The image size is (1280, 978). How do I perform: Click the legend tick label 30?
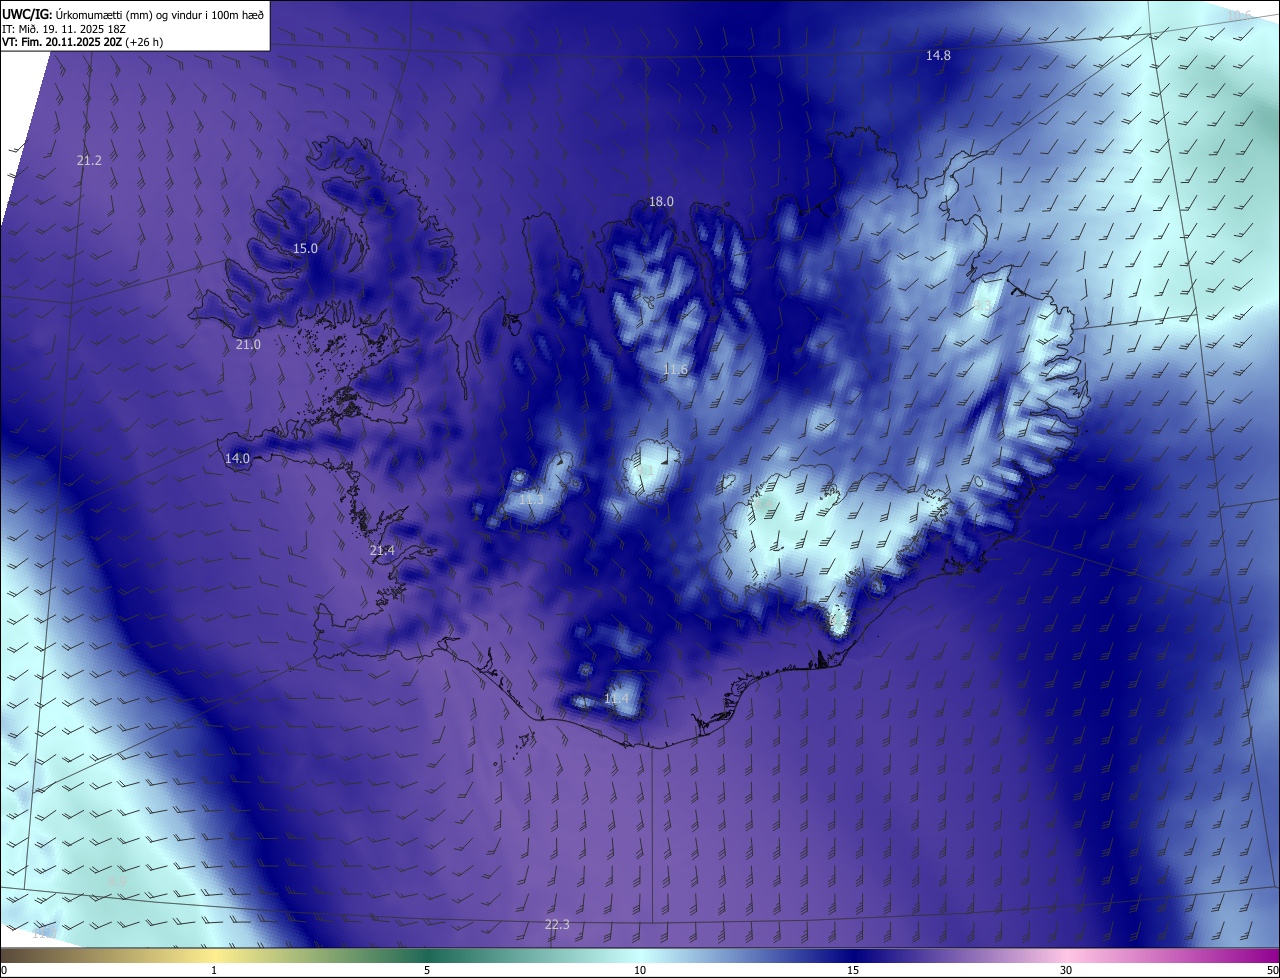pyautogui.click(x=1066, y=970)
